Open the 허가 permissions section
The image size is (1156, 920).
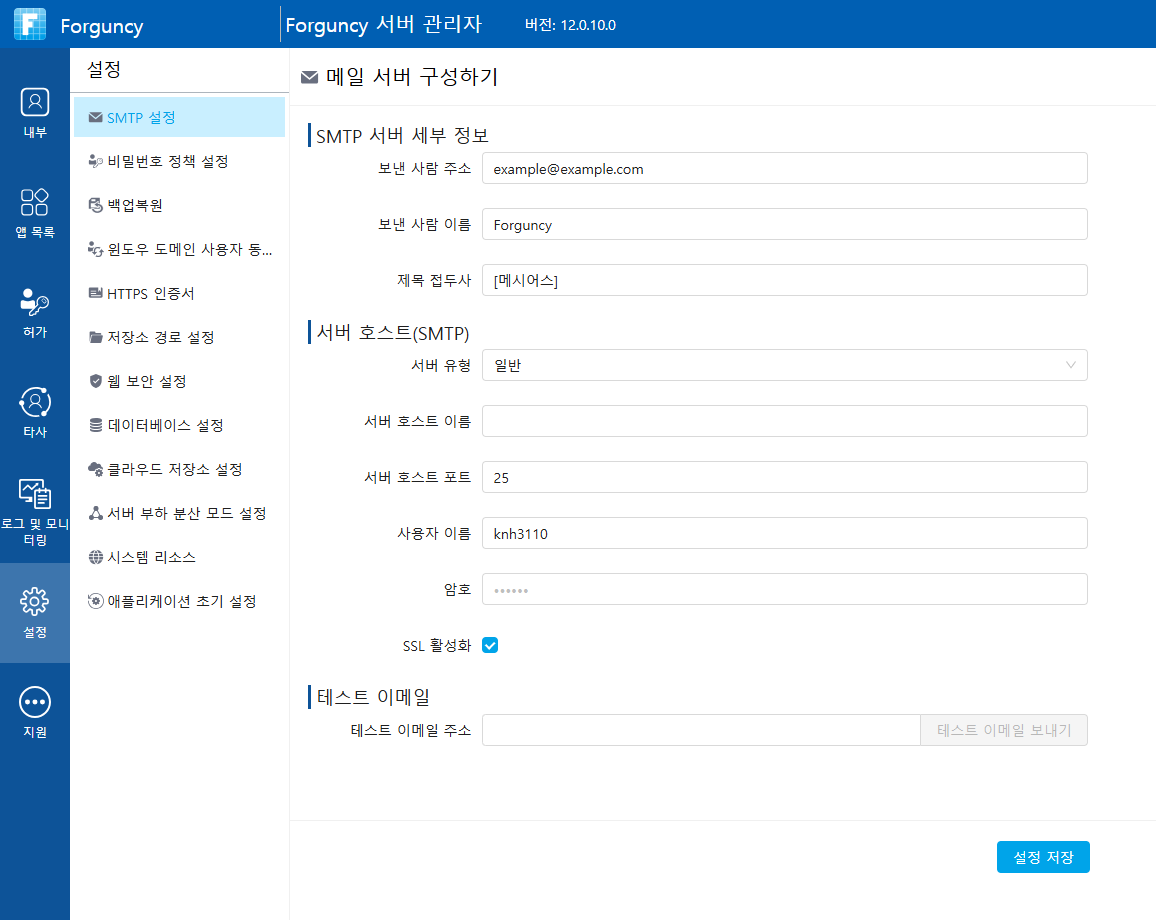pos(35,313)
